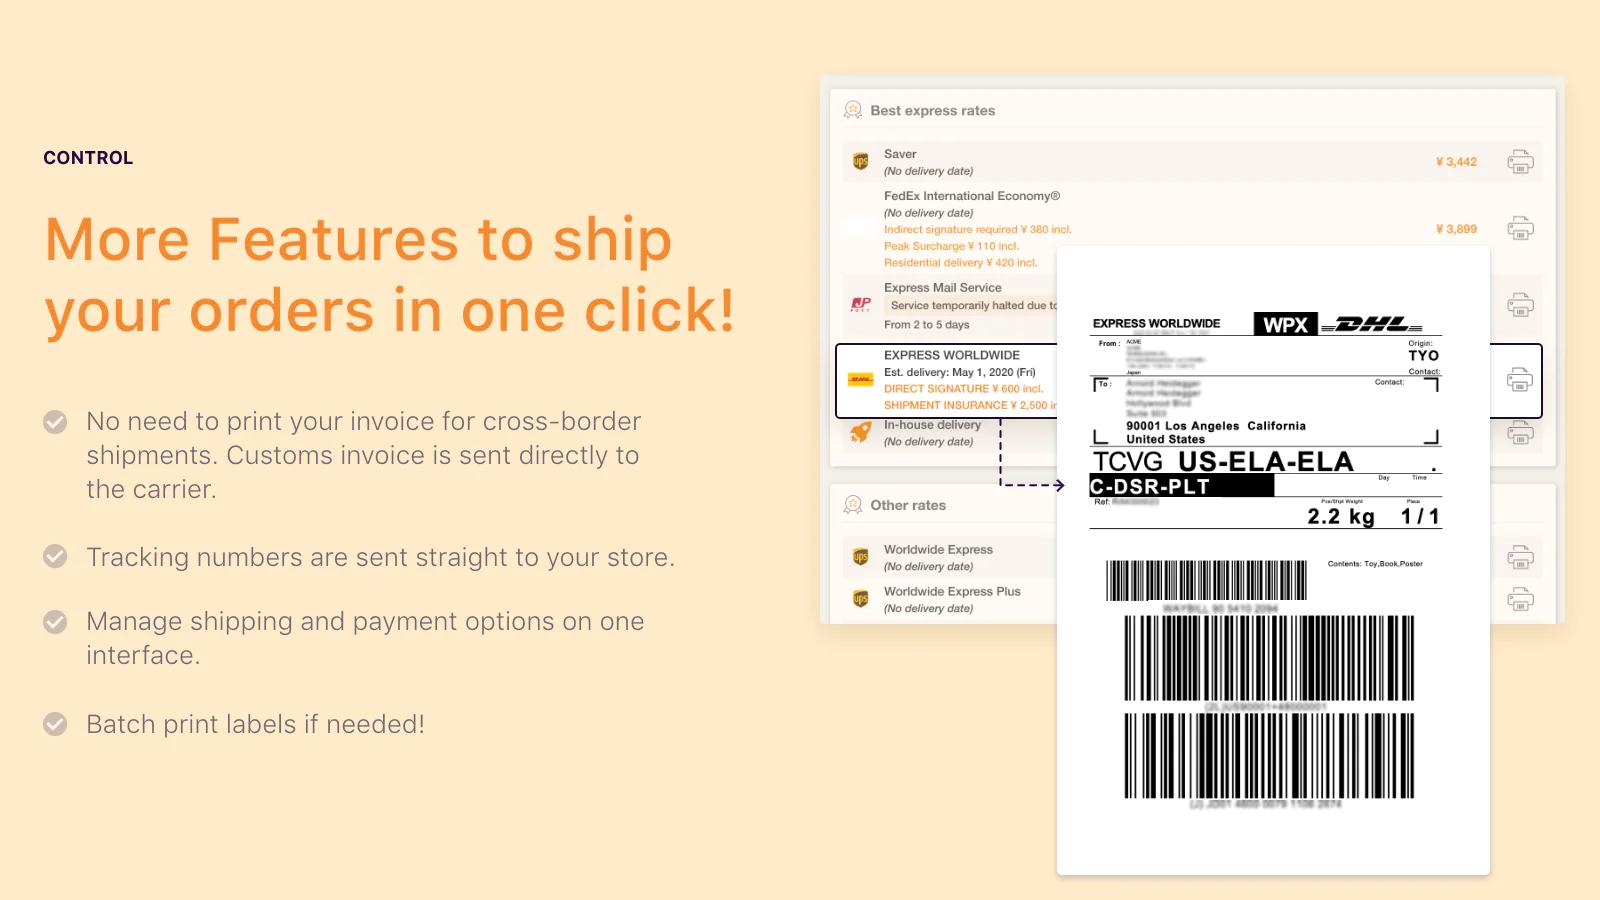Select the EXPRESS WORLDWIDE rate row
The height and width of the screenshot is (900, 1600).
(x=1188, y=380)
